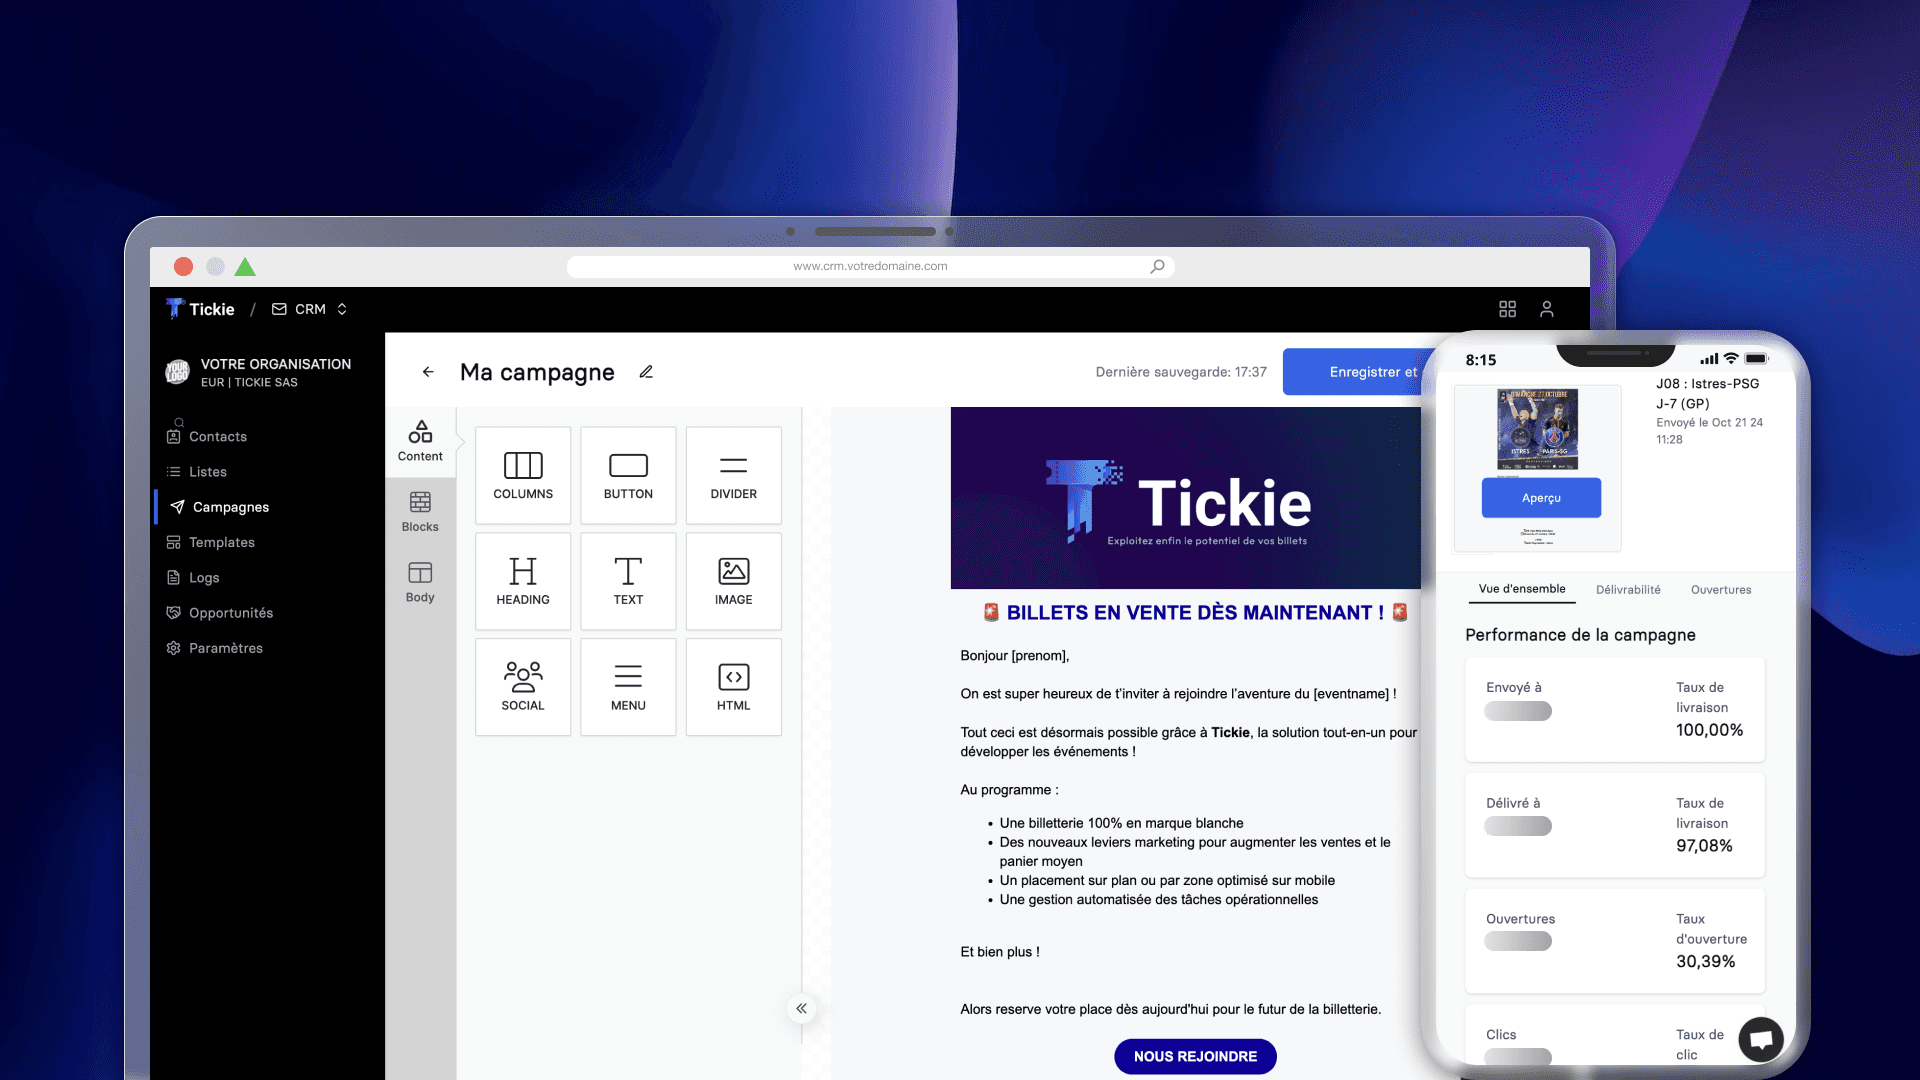
Task: Select the Délivrabilité tab
Action: [x=1628, y=590]
